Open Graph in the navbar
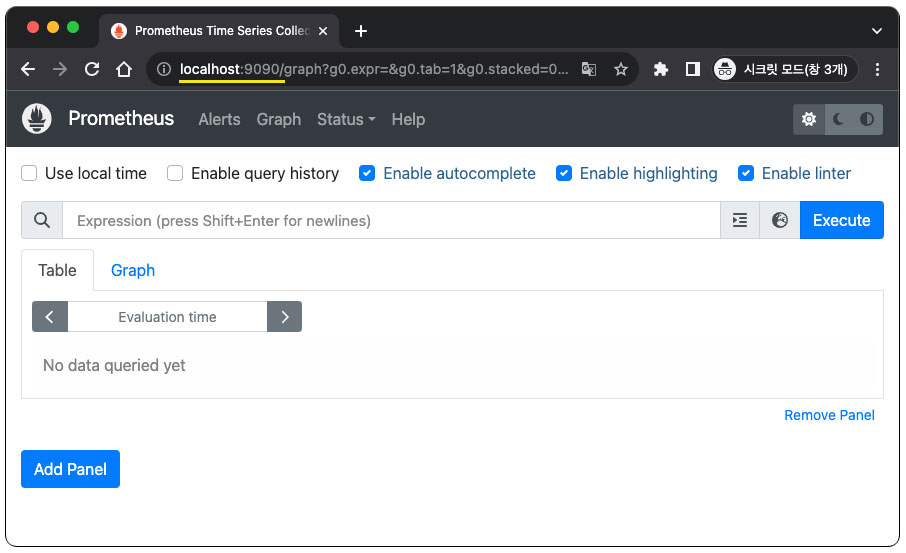 (x=279, y=120)
